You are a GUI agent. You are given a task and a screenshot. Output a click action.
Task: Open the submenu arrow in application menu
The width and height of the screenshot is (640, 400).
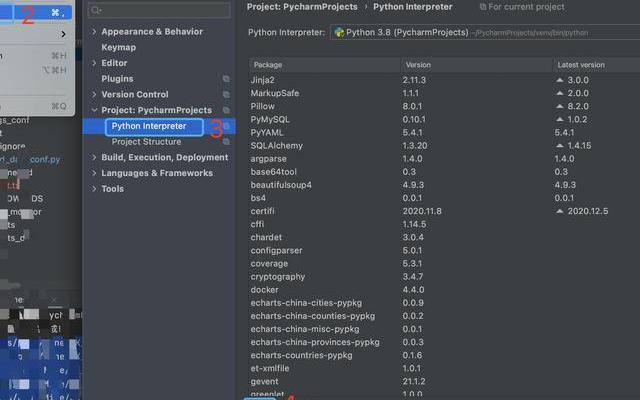63,34
